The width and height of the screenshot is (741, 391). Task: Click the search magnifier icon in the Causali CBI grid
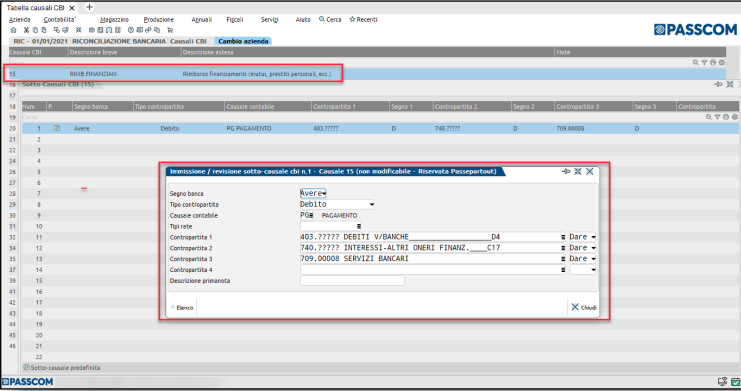tap(696, 62)
